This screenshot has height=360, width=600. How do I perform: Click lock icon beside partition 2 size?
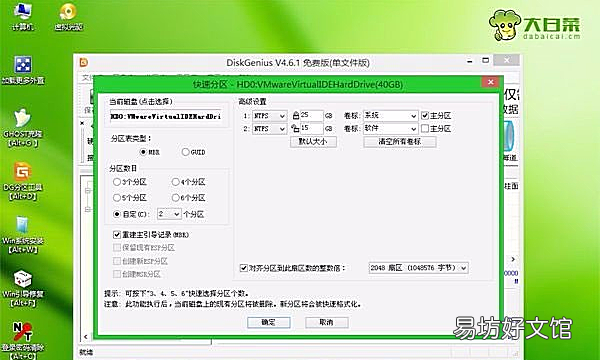[x=295, y=128]
